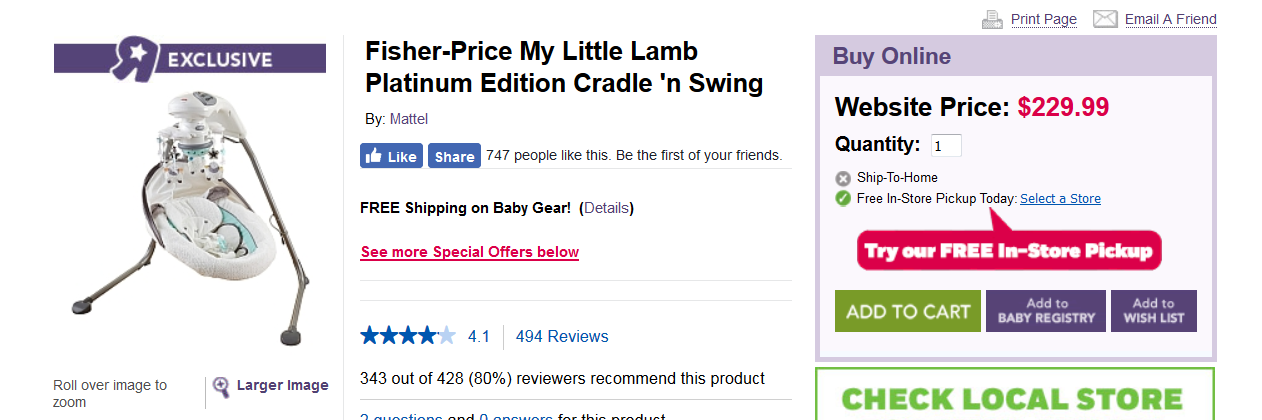
Task: Open the Print Page link
Action: point(1043,19)
